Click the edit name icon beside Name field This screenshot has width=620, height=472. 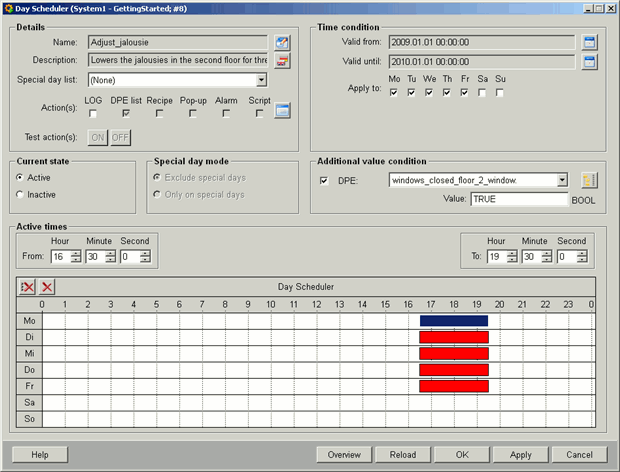[x=282, y=43]
